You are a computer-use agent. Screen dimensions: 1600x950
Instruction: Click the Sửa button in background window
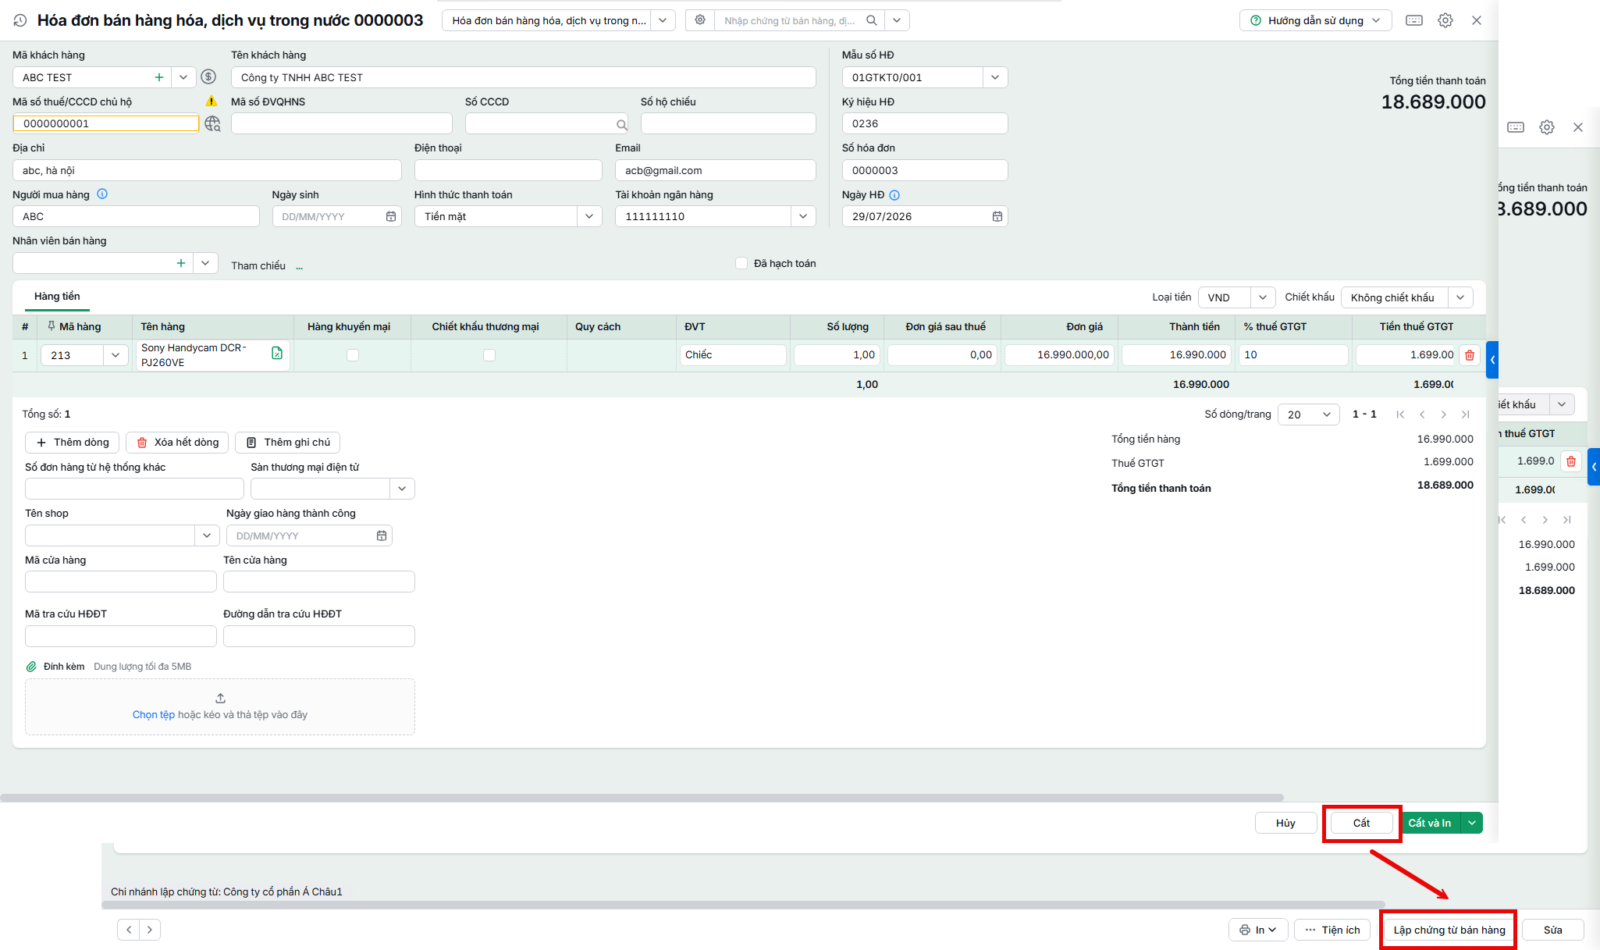pos(1553,930)
